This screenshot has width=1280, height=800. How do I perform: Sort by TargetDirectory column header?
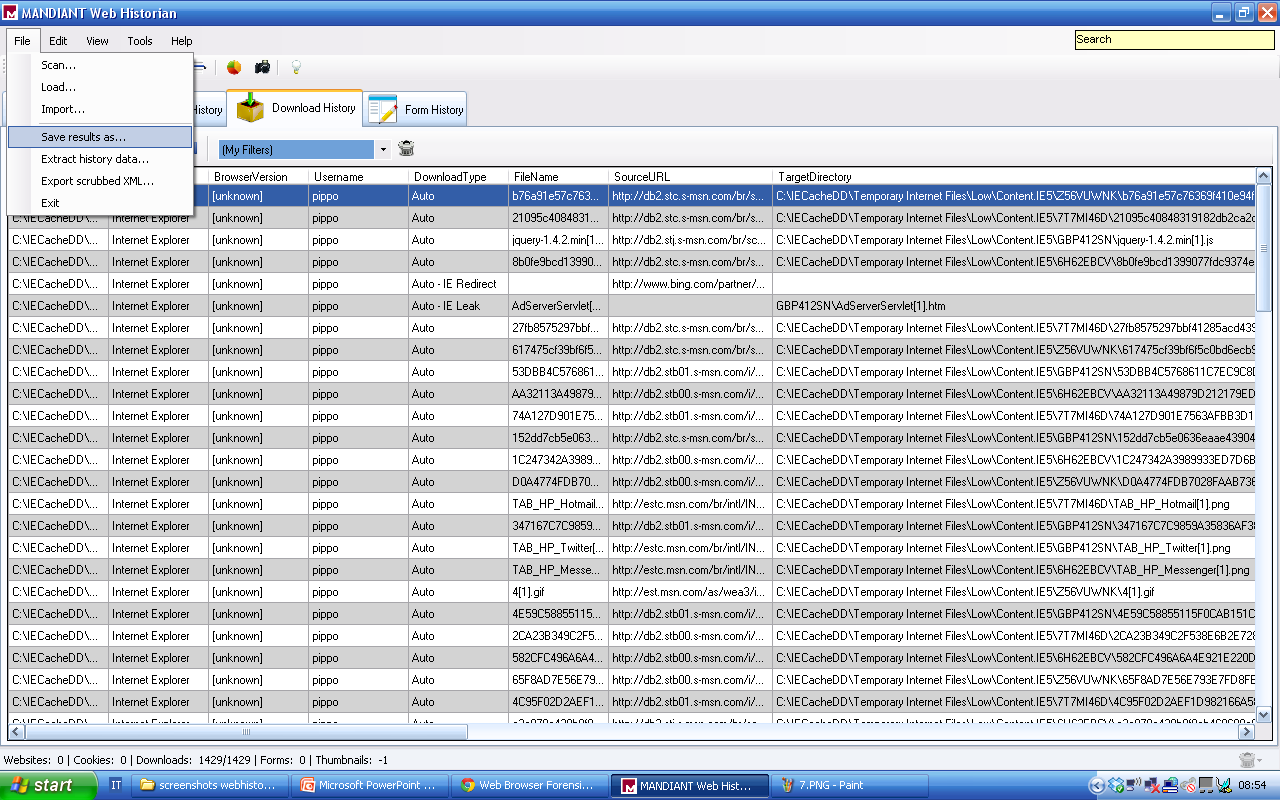tap(1014, 177)
